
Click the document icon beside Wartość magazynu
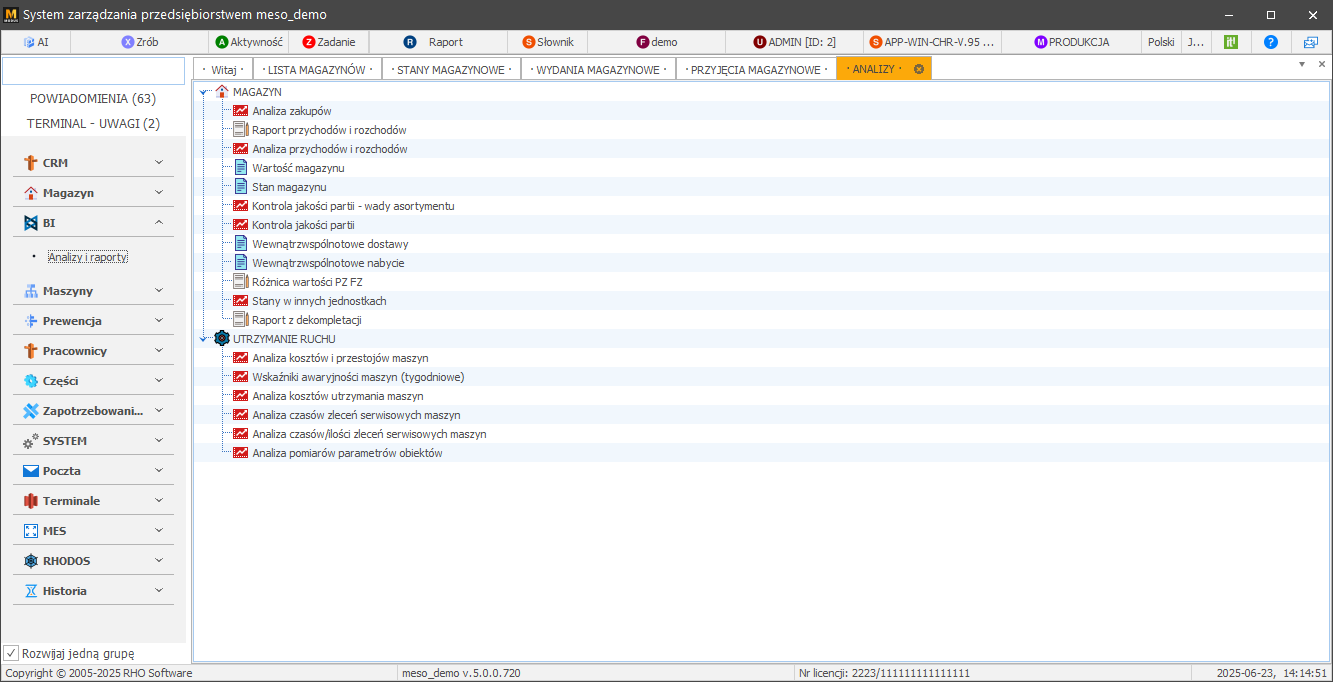click(x=240, y=168)
